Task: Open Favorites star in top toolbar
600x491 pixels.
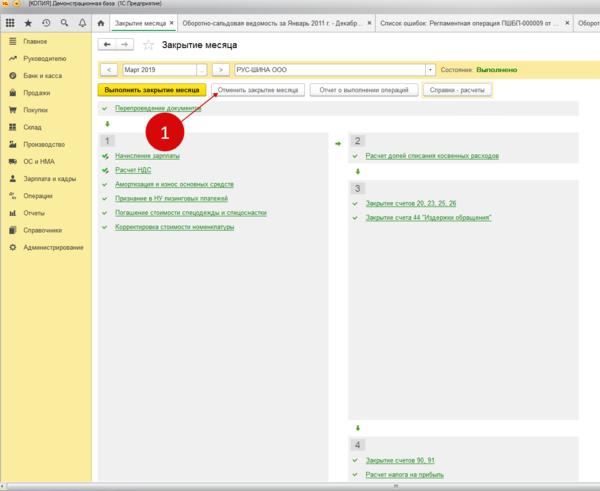Action: pos(28,23)
